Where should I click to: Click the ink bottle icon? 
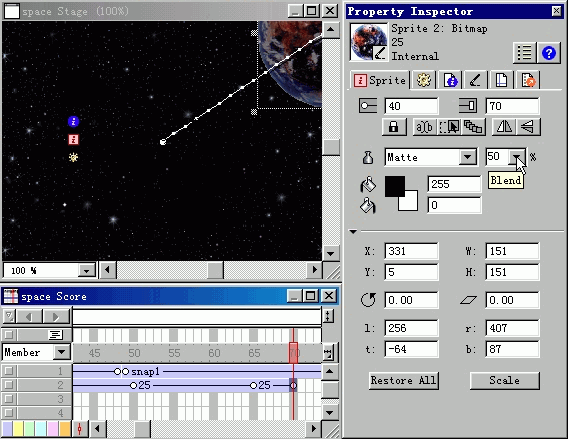368,157
